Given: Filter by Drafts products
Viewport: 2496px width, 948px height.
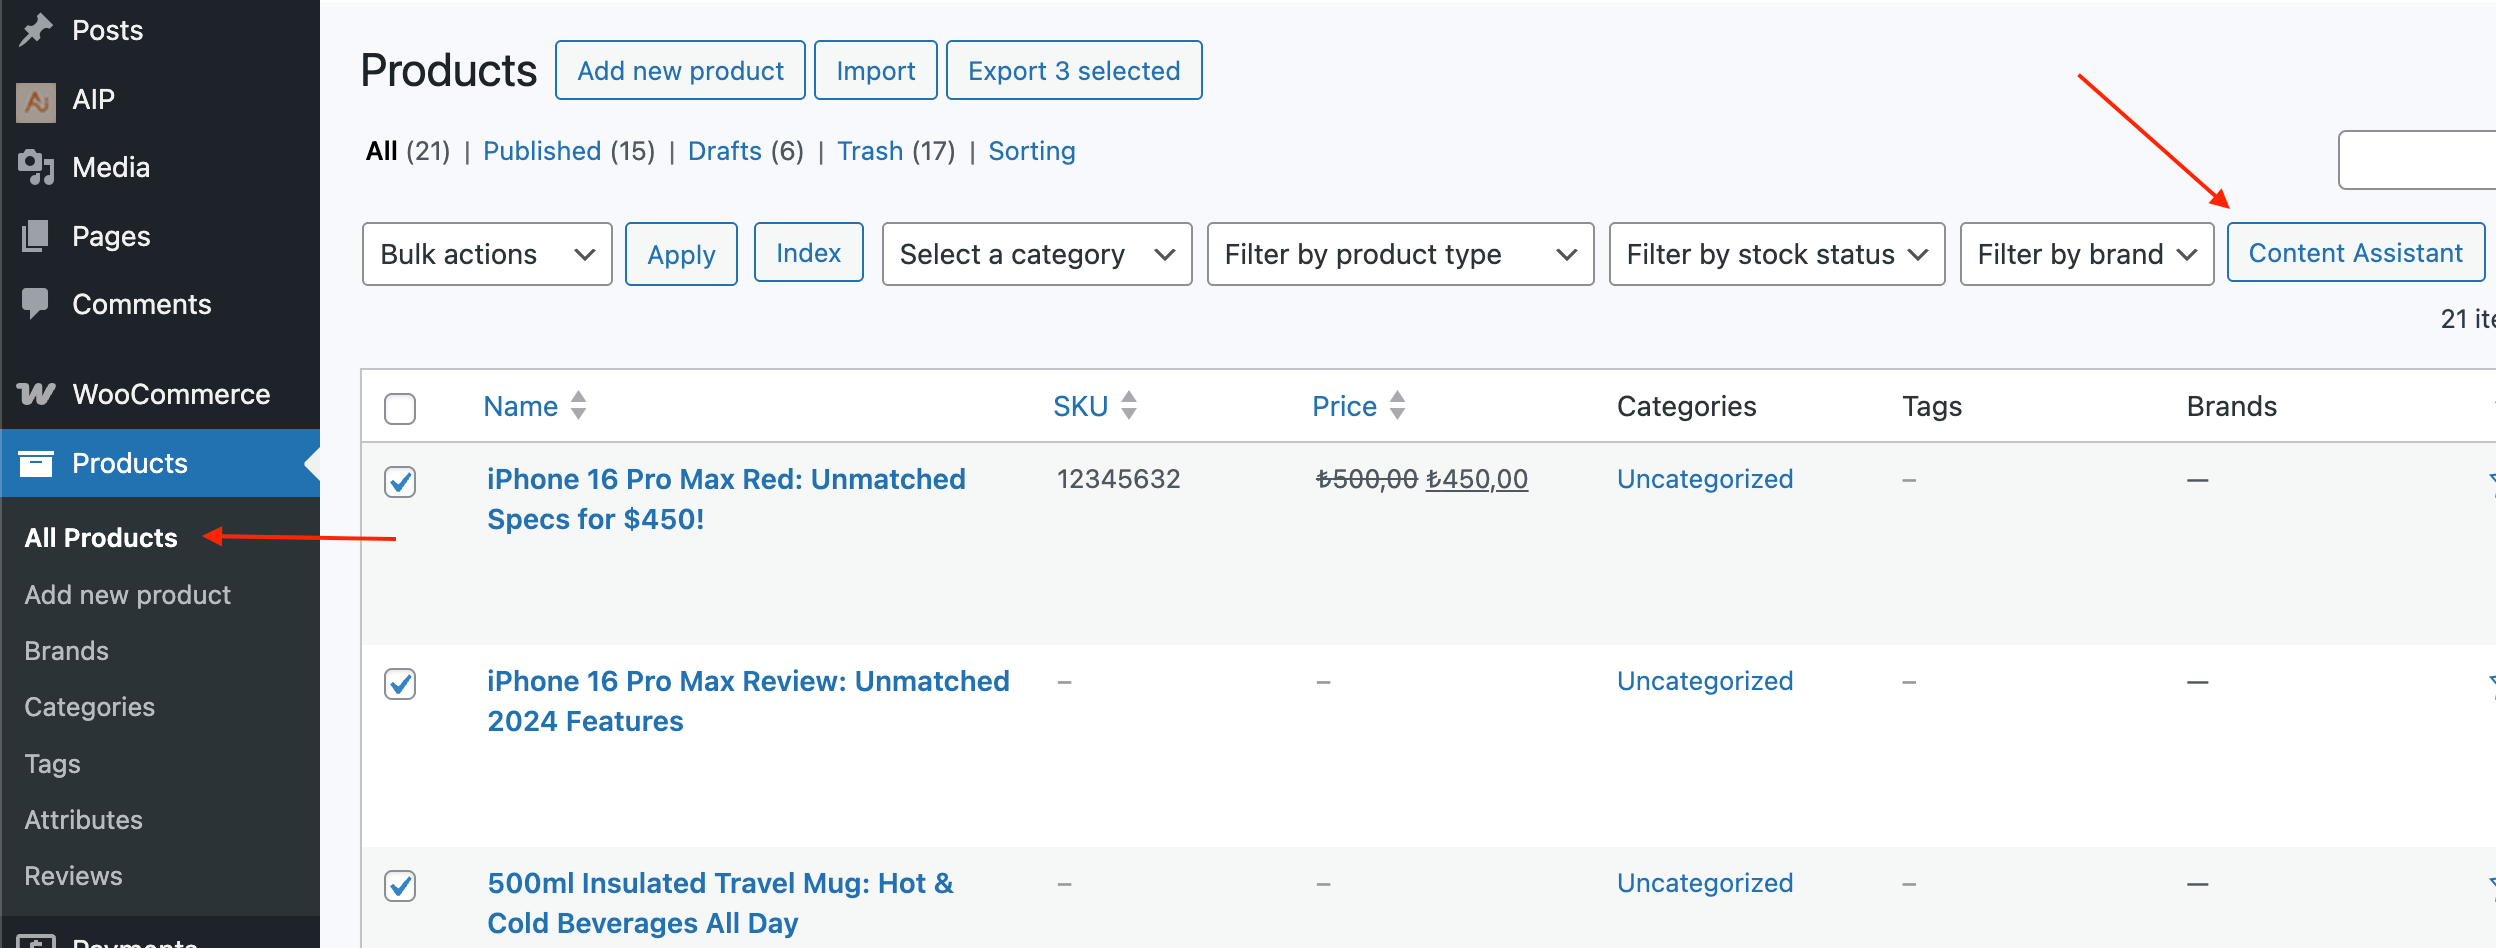Looking at the screenshot, I should 725,151.
